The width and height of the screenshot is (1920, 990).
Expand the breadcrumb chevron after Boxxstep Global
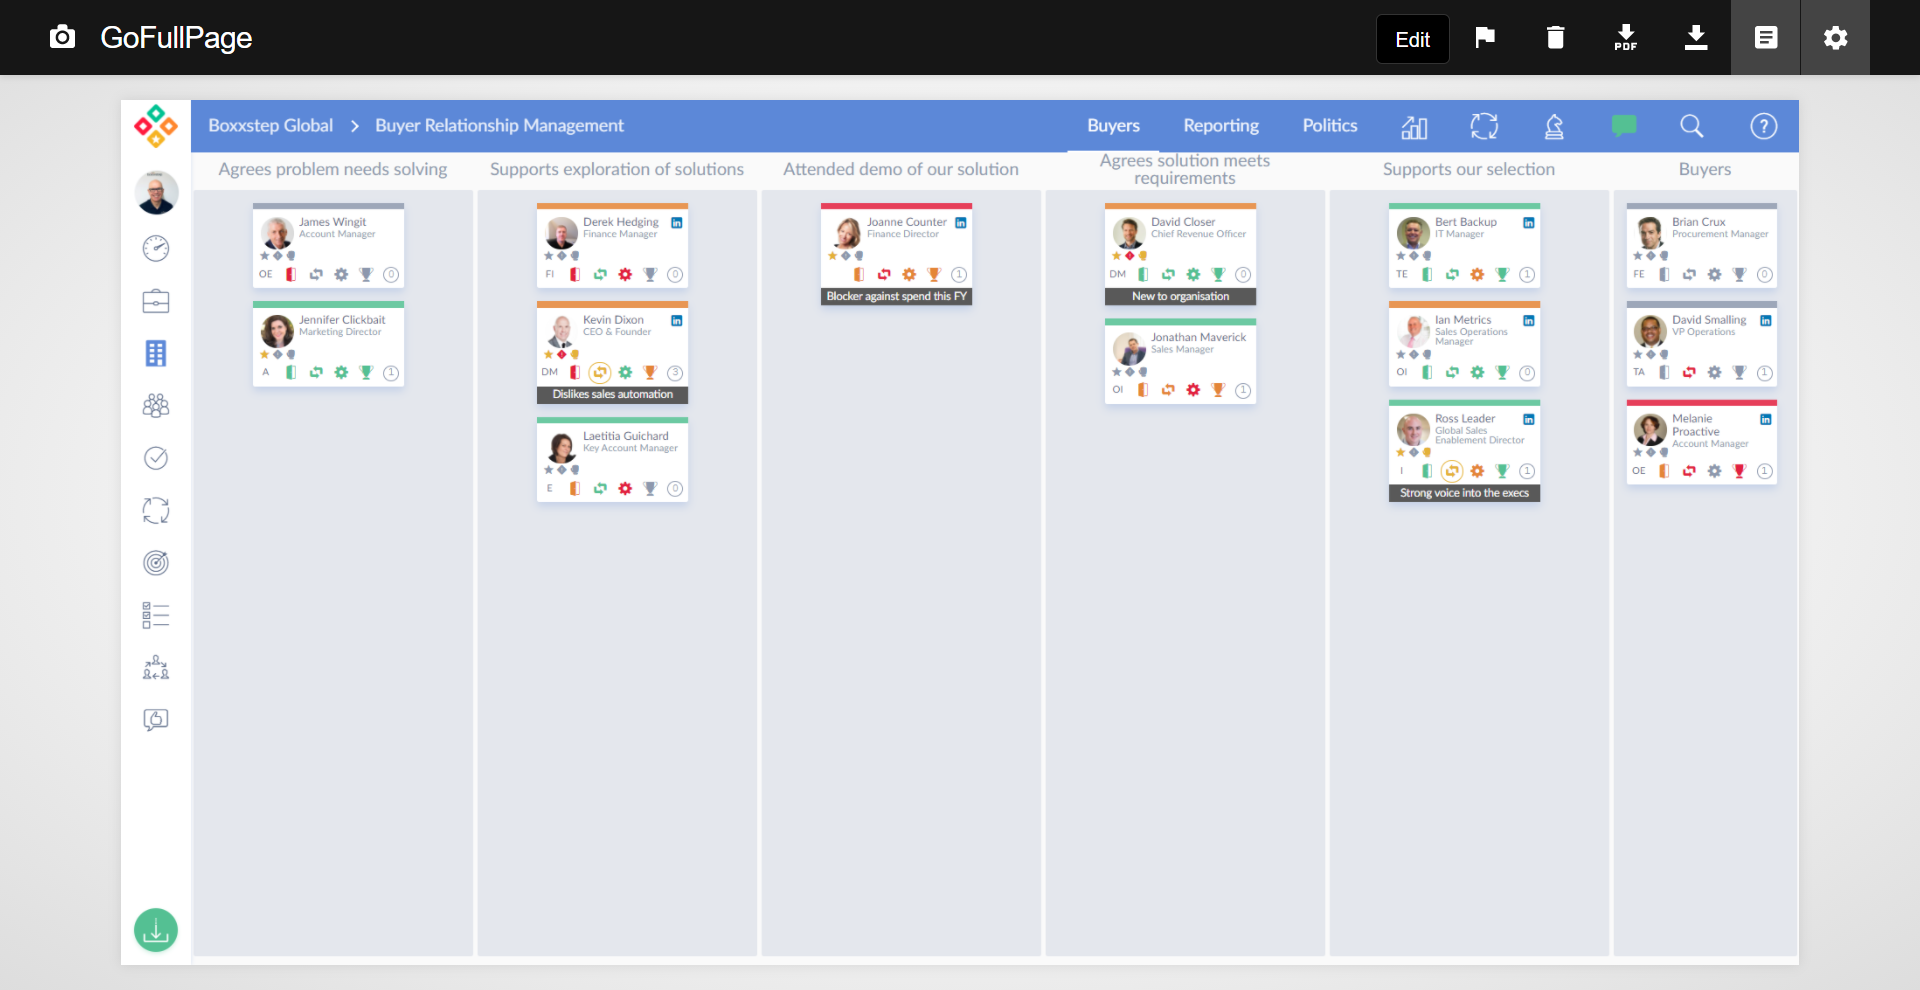(354, 126)
